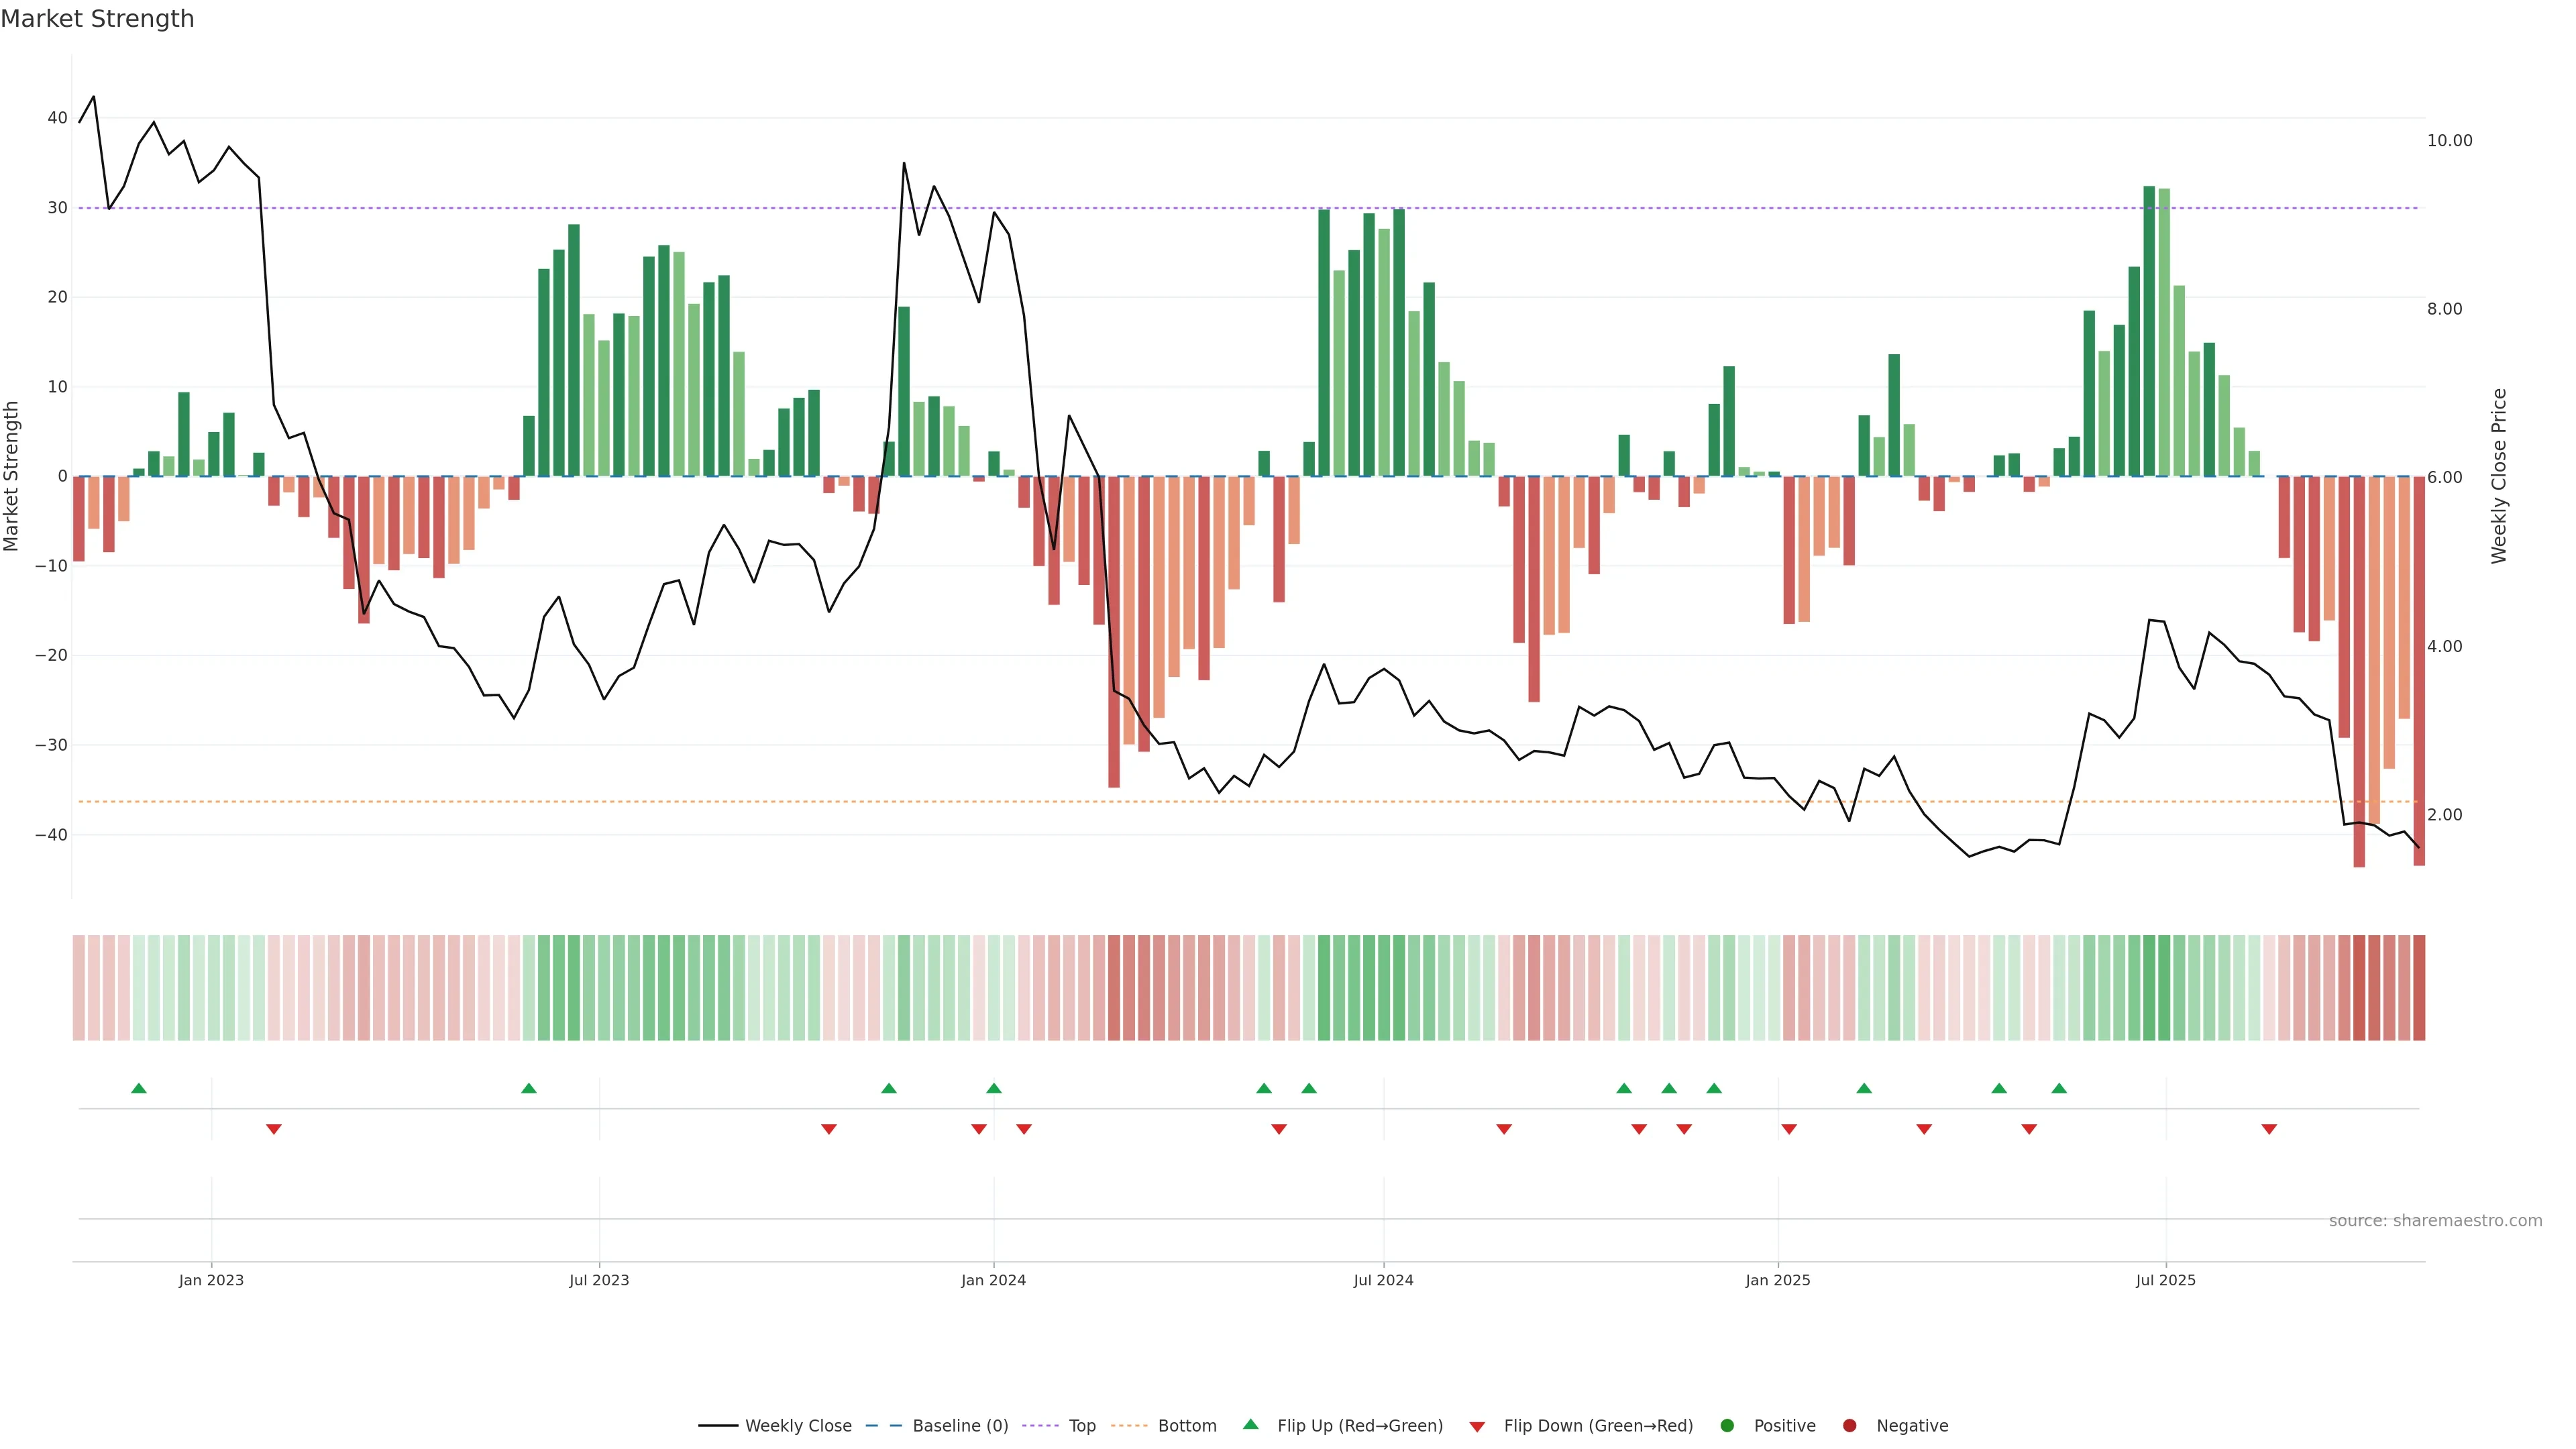Click the Jul 2025 x-axis label

coord(2165,1280)
